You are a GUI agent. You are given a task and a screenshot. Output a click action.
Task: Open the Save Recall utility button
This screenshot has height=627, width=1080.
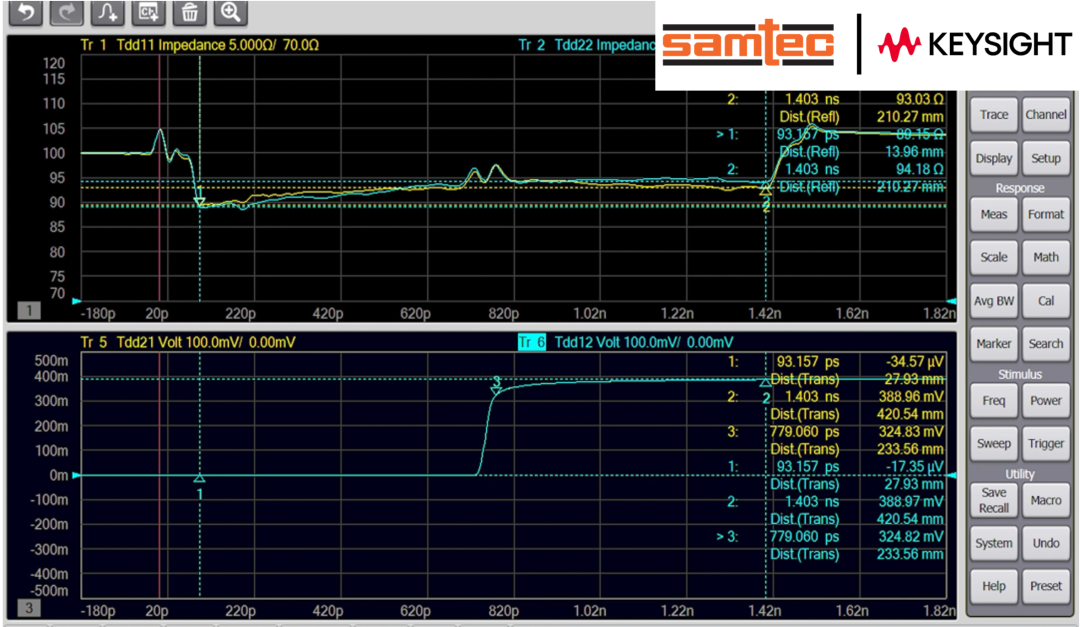pos(994,500)
